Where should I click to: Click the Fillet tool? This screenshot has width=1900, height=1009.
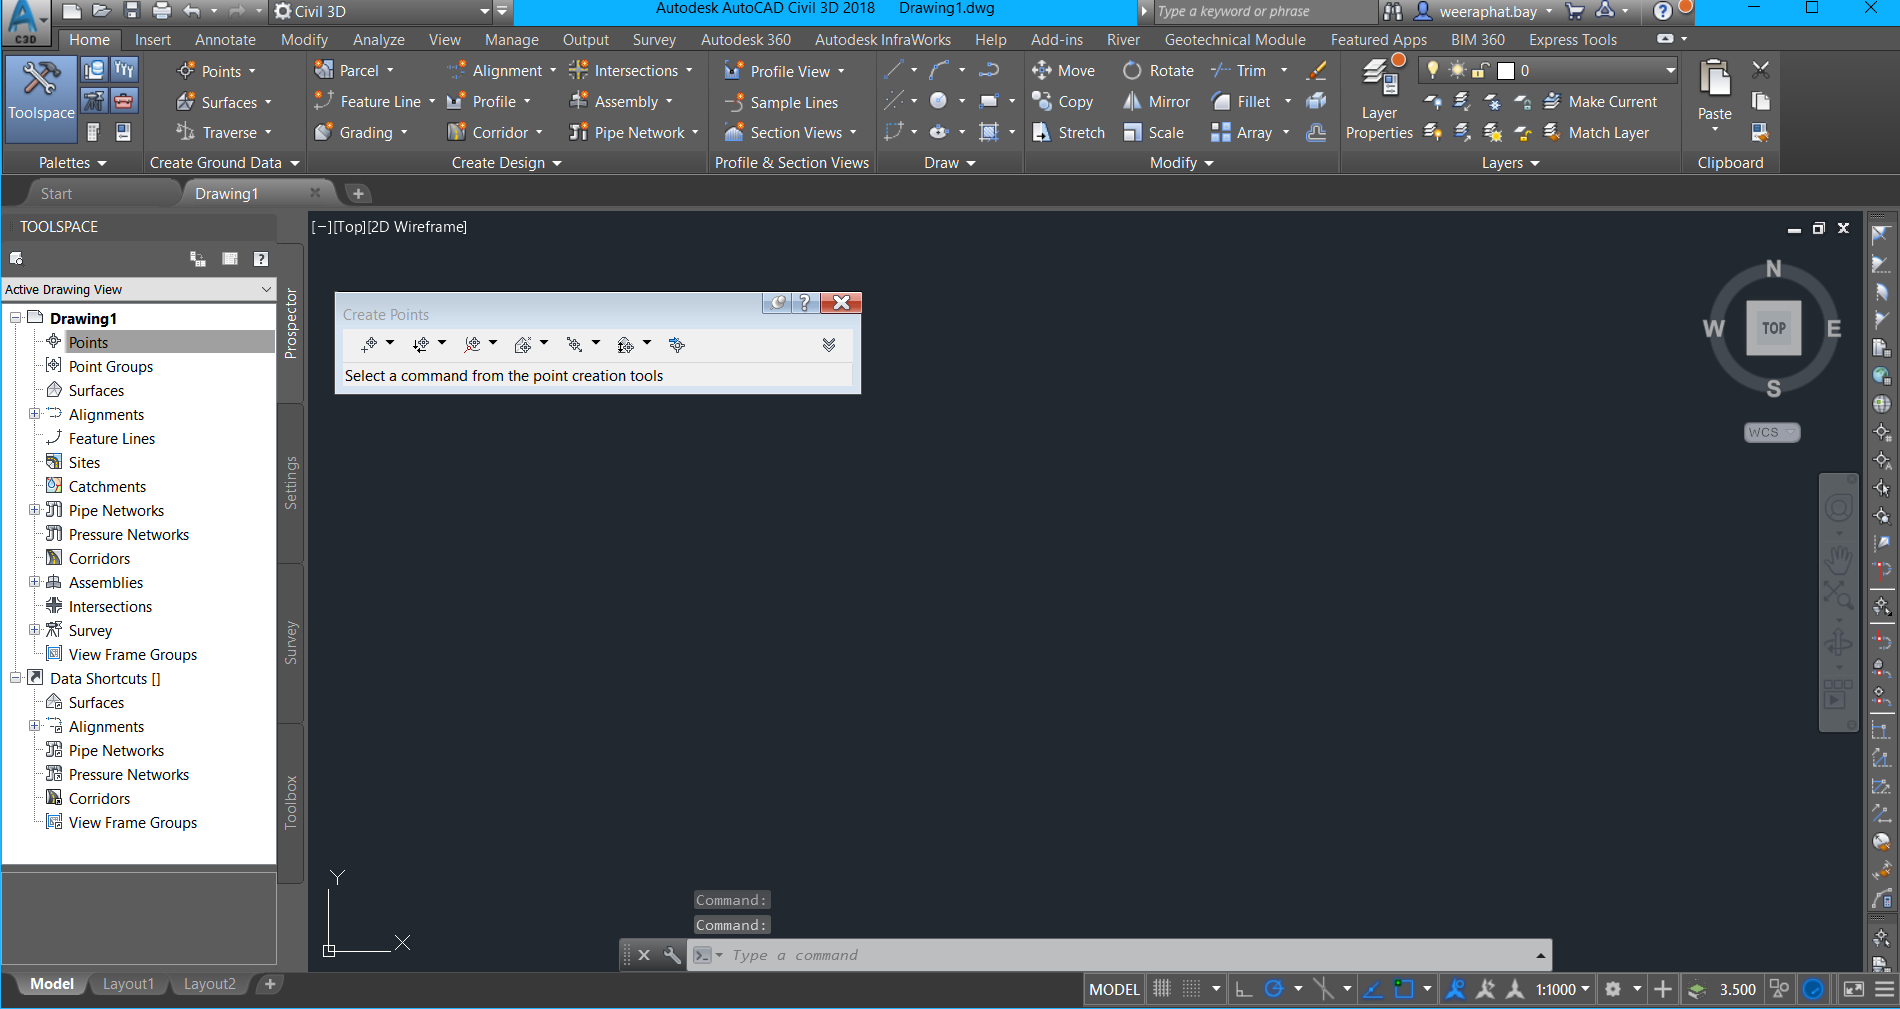point(1241,102)
